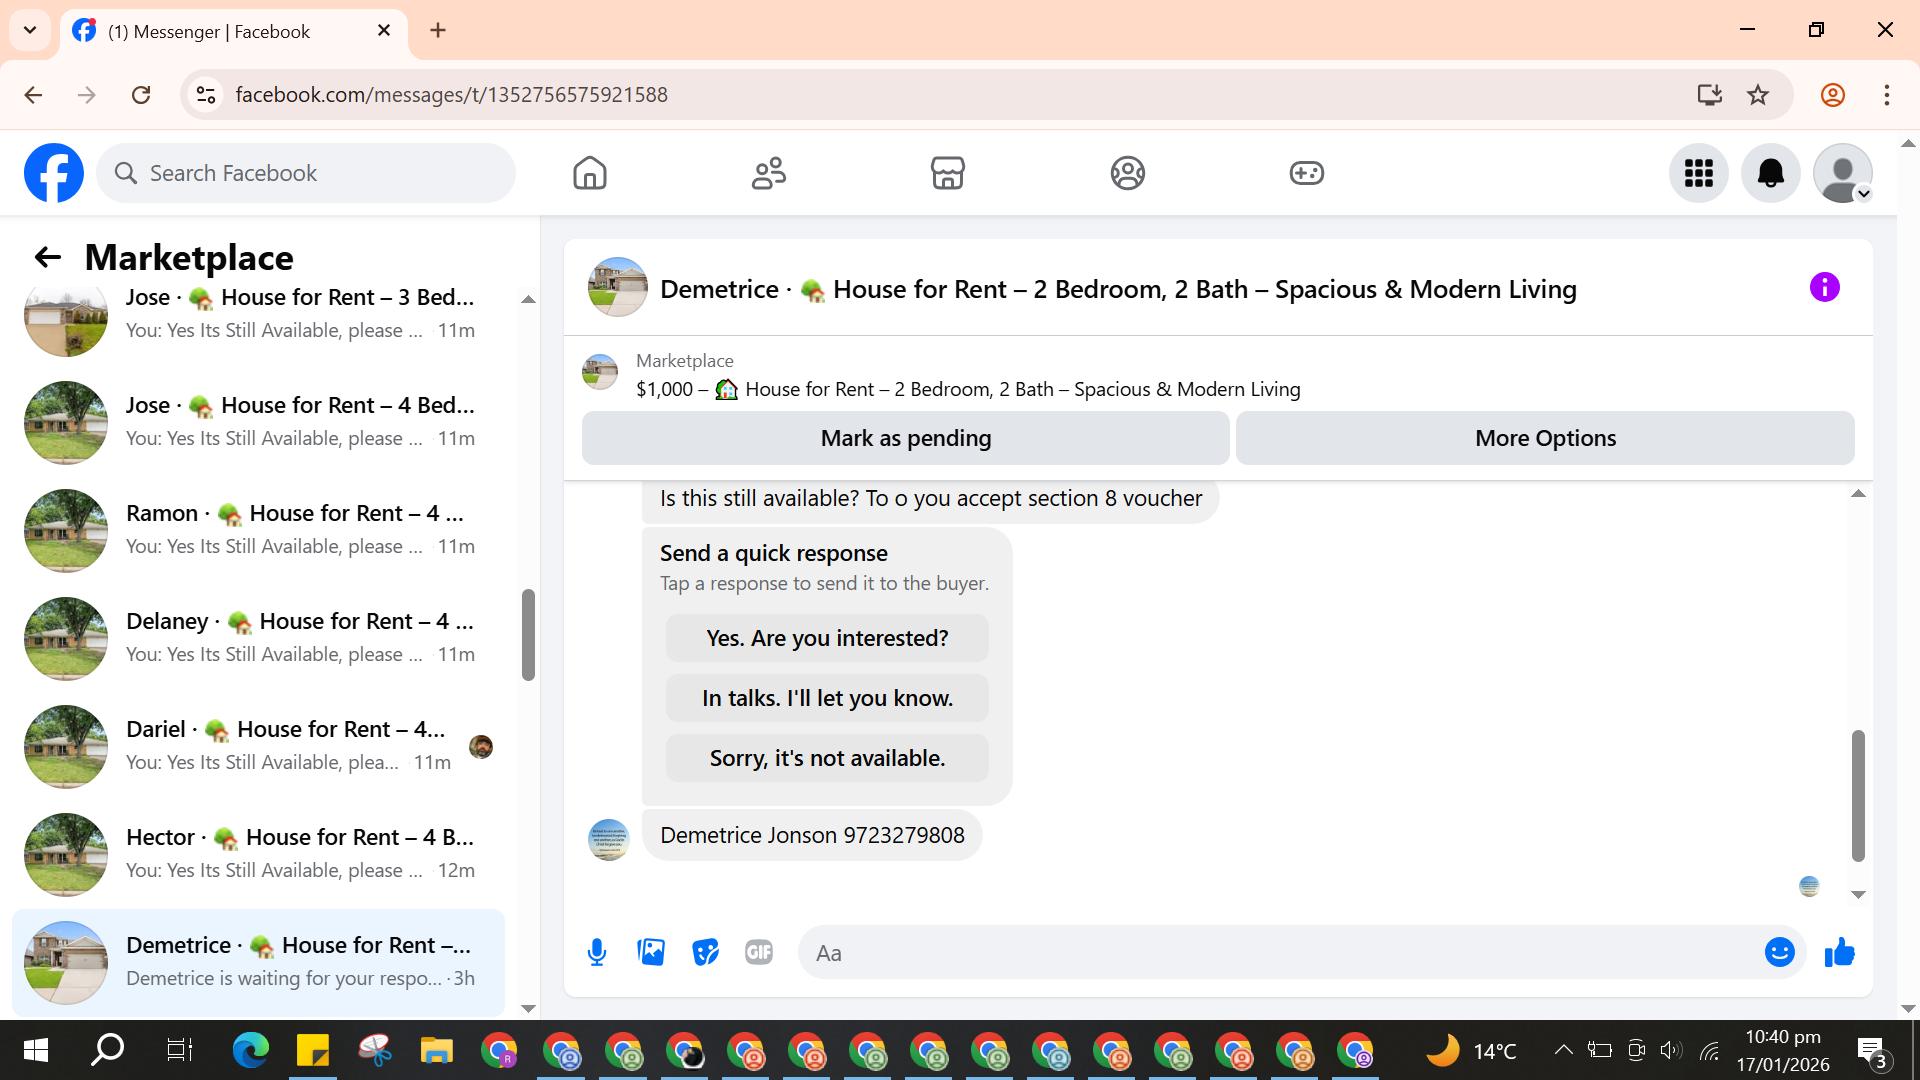Viewport: 1920px width, 1080px height.
Task: Click the chat conversation scrollbar thumb
Action: tap(1858, 795)
